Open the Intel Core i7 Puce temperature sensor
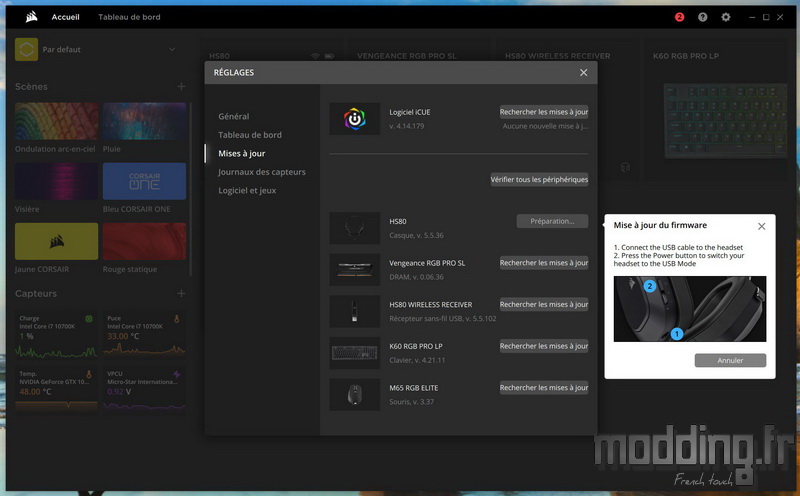 tap(144, 335)
